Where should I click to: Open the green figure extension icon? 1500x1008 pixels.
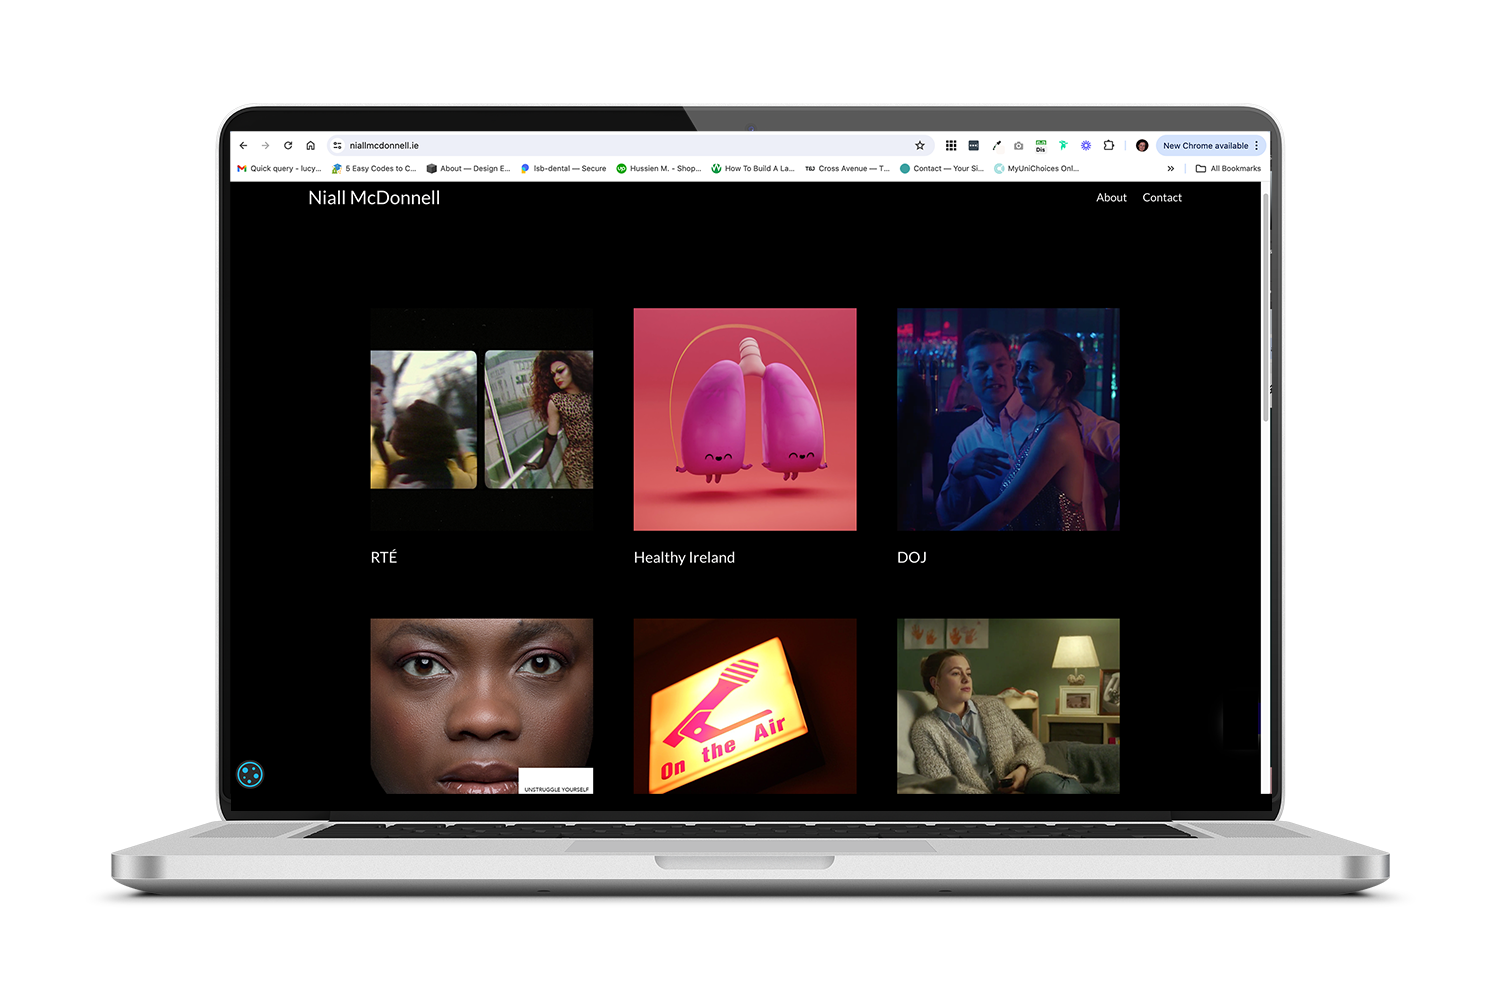click(1063, 145)
